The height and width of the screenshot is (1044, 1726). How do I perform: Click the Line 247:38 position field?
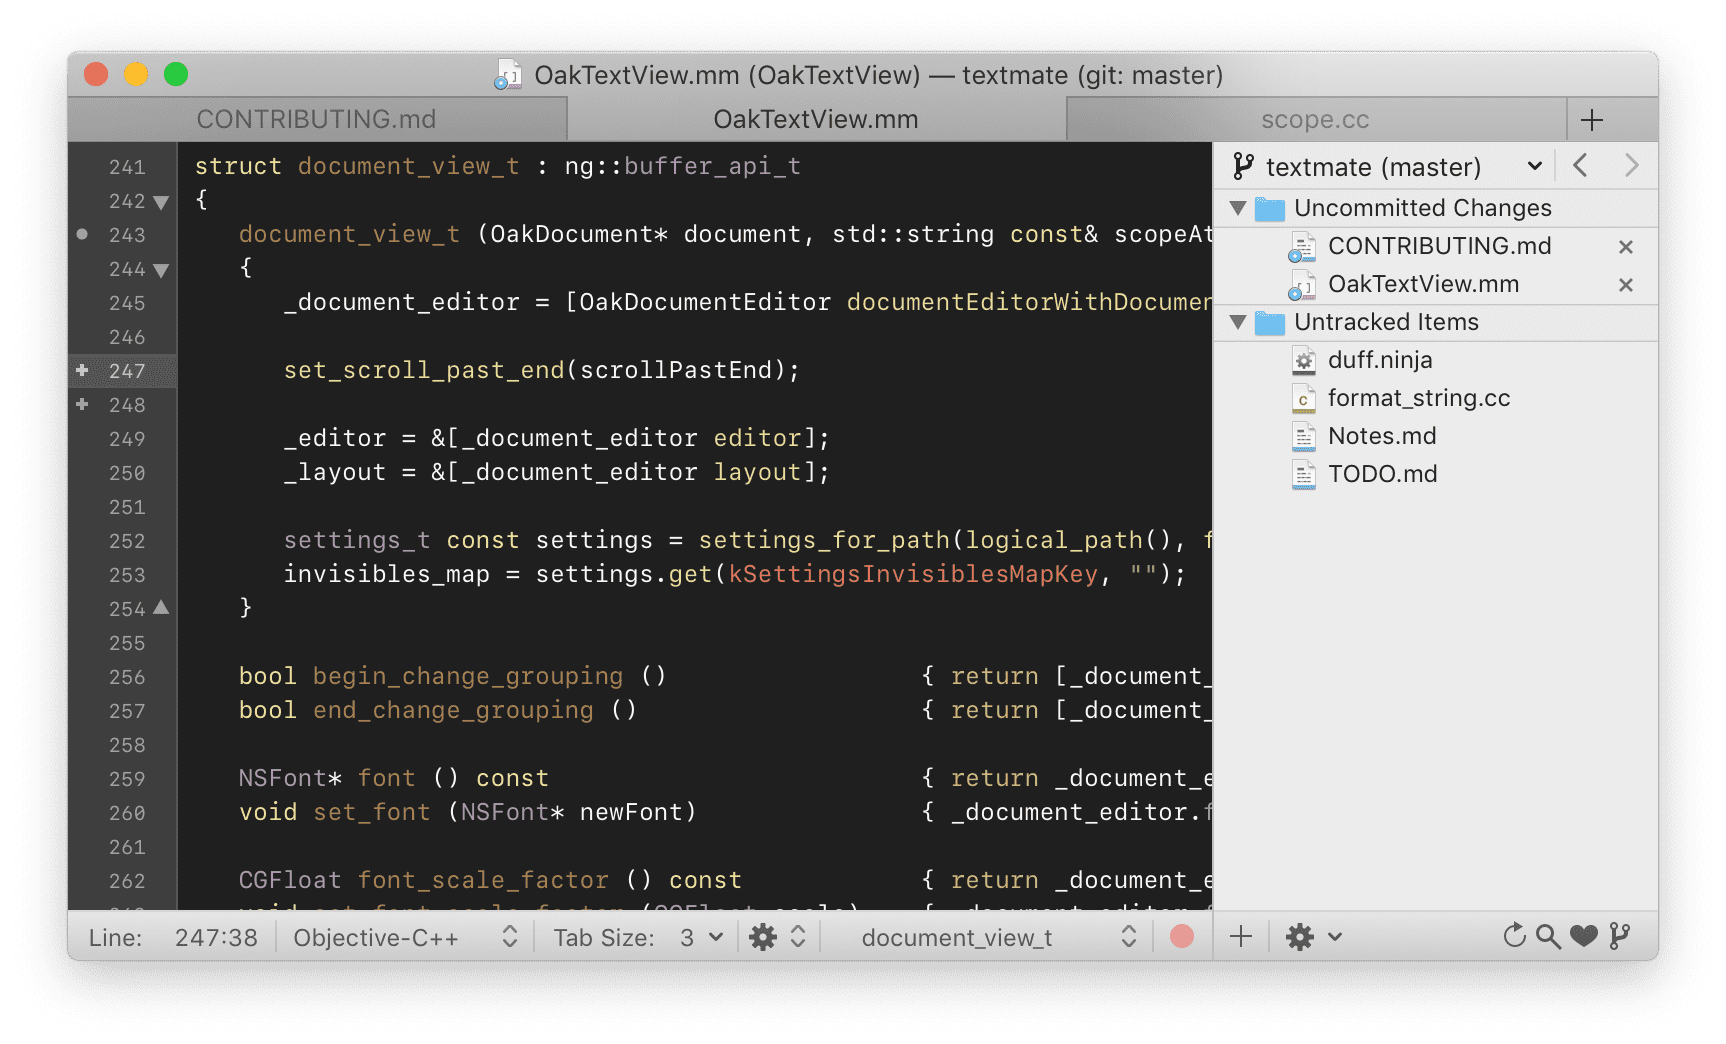(x=216, y=937)
